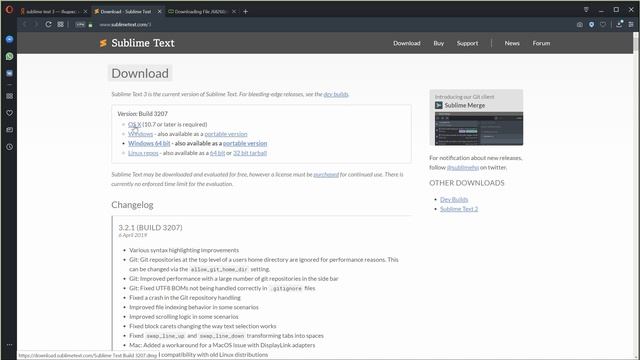Download the Linux 64 bit tarball

217,153
